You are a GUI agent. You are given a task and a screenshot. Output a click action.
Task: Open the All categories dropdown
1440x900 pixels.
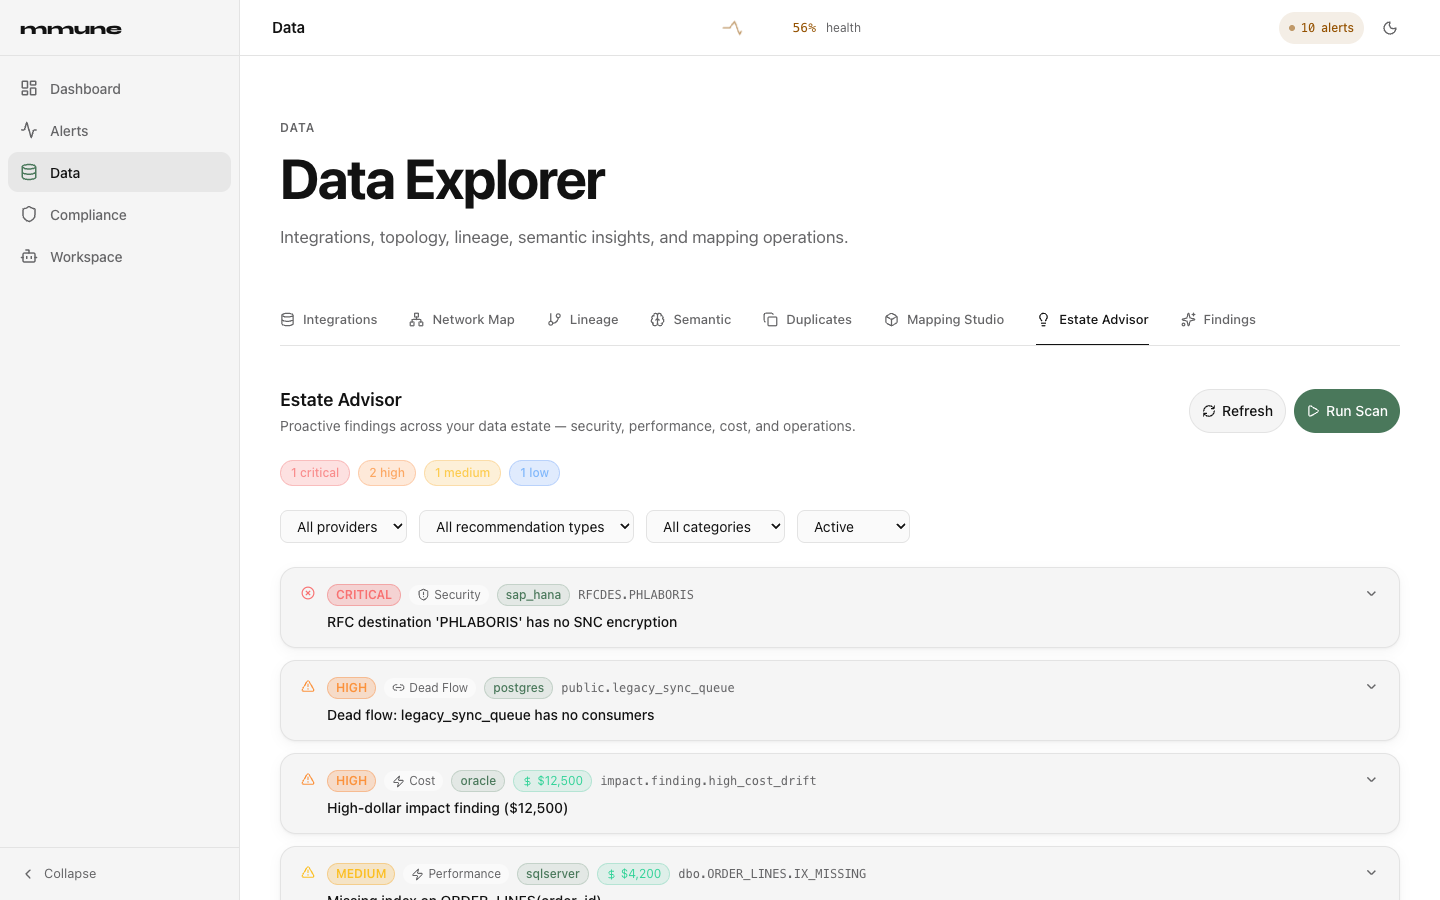[715, 527]
